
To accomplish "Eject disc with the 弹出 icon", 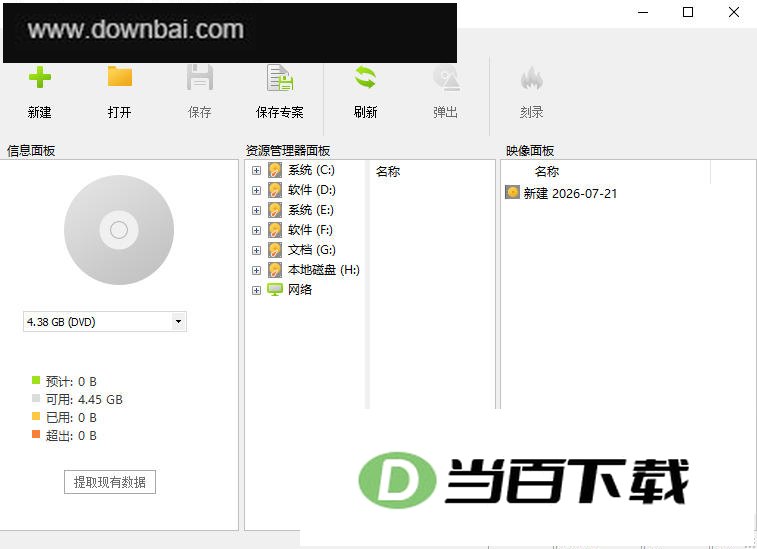I will [x=446, y=78].
